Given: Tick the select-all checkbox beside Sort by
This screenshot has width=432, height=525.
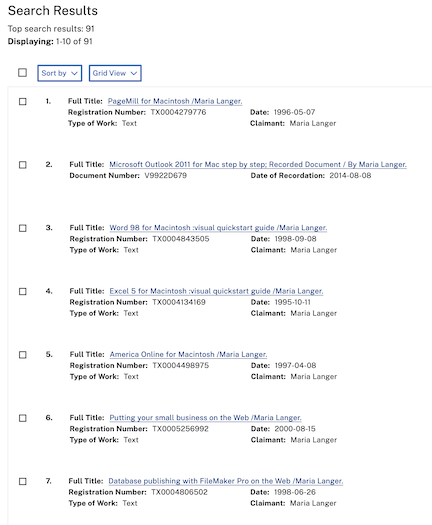Looking at the screenshot, I should 22,73.
